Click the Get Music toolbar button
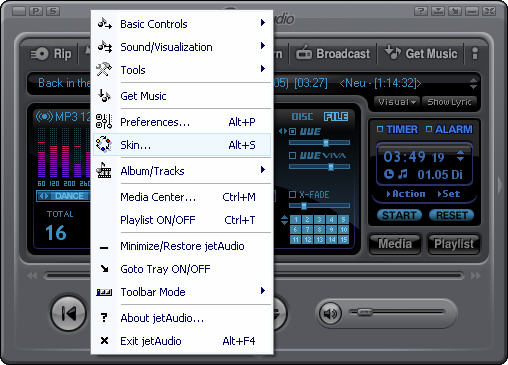Screen dimensions: 508x365 (421, 53)
